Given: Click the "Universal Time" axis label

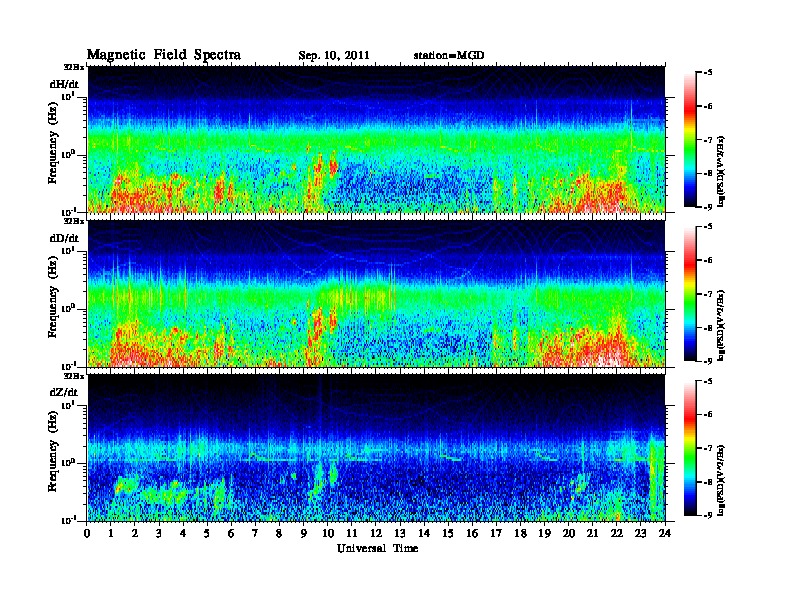Looking at the screenshot, I should 377,548.
